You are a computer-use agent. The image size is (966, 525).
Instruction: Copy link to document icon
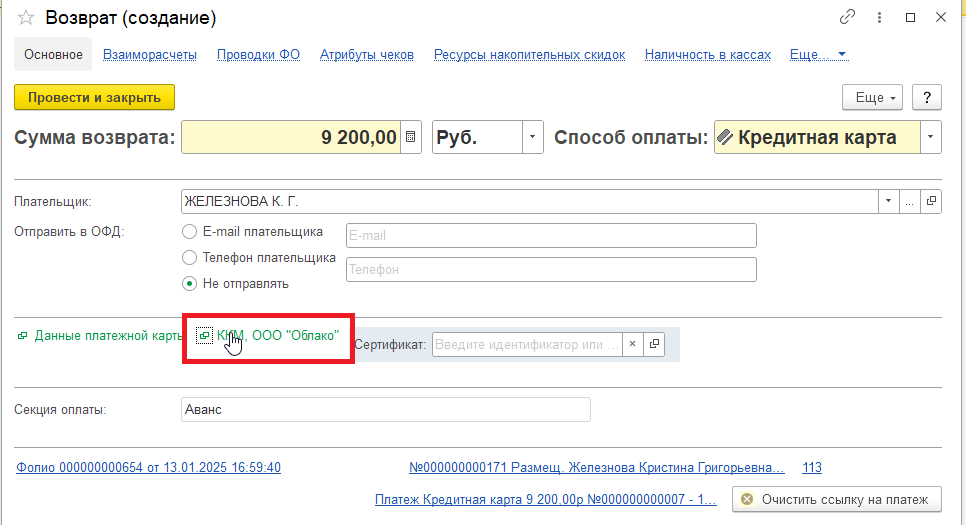click(847, 18)
